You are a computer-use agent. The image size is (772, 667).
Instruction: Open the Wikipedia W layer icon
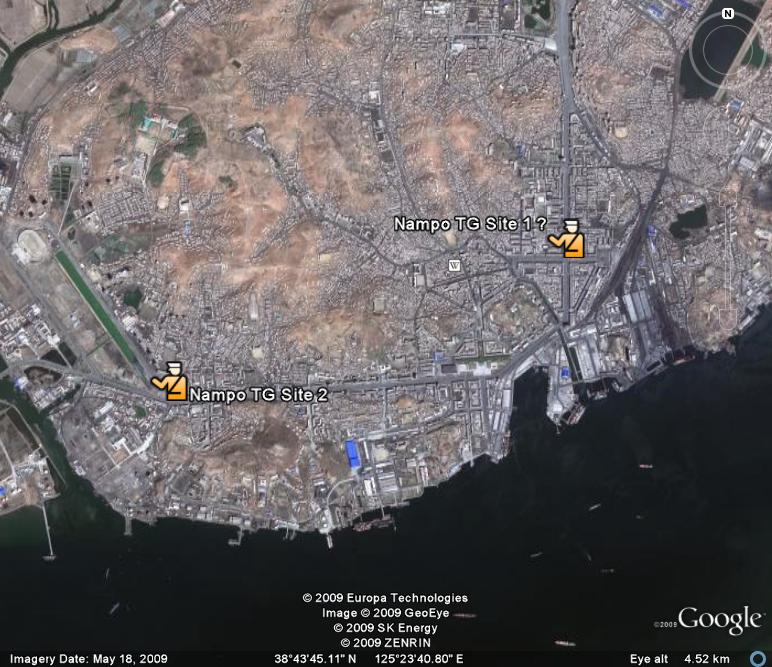pos(454,266)
